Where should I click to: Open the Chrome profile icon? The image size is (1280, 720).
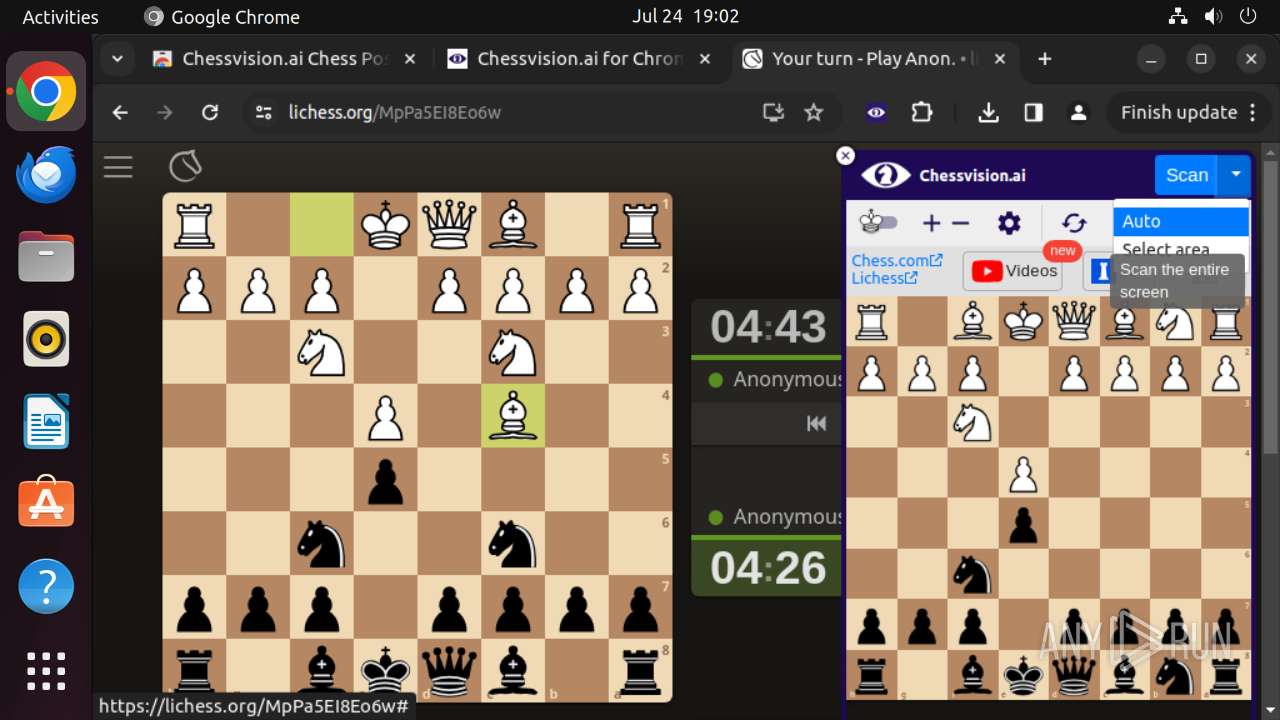point(1079,113)
